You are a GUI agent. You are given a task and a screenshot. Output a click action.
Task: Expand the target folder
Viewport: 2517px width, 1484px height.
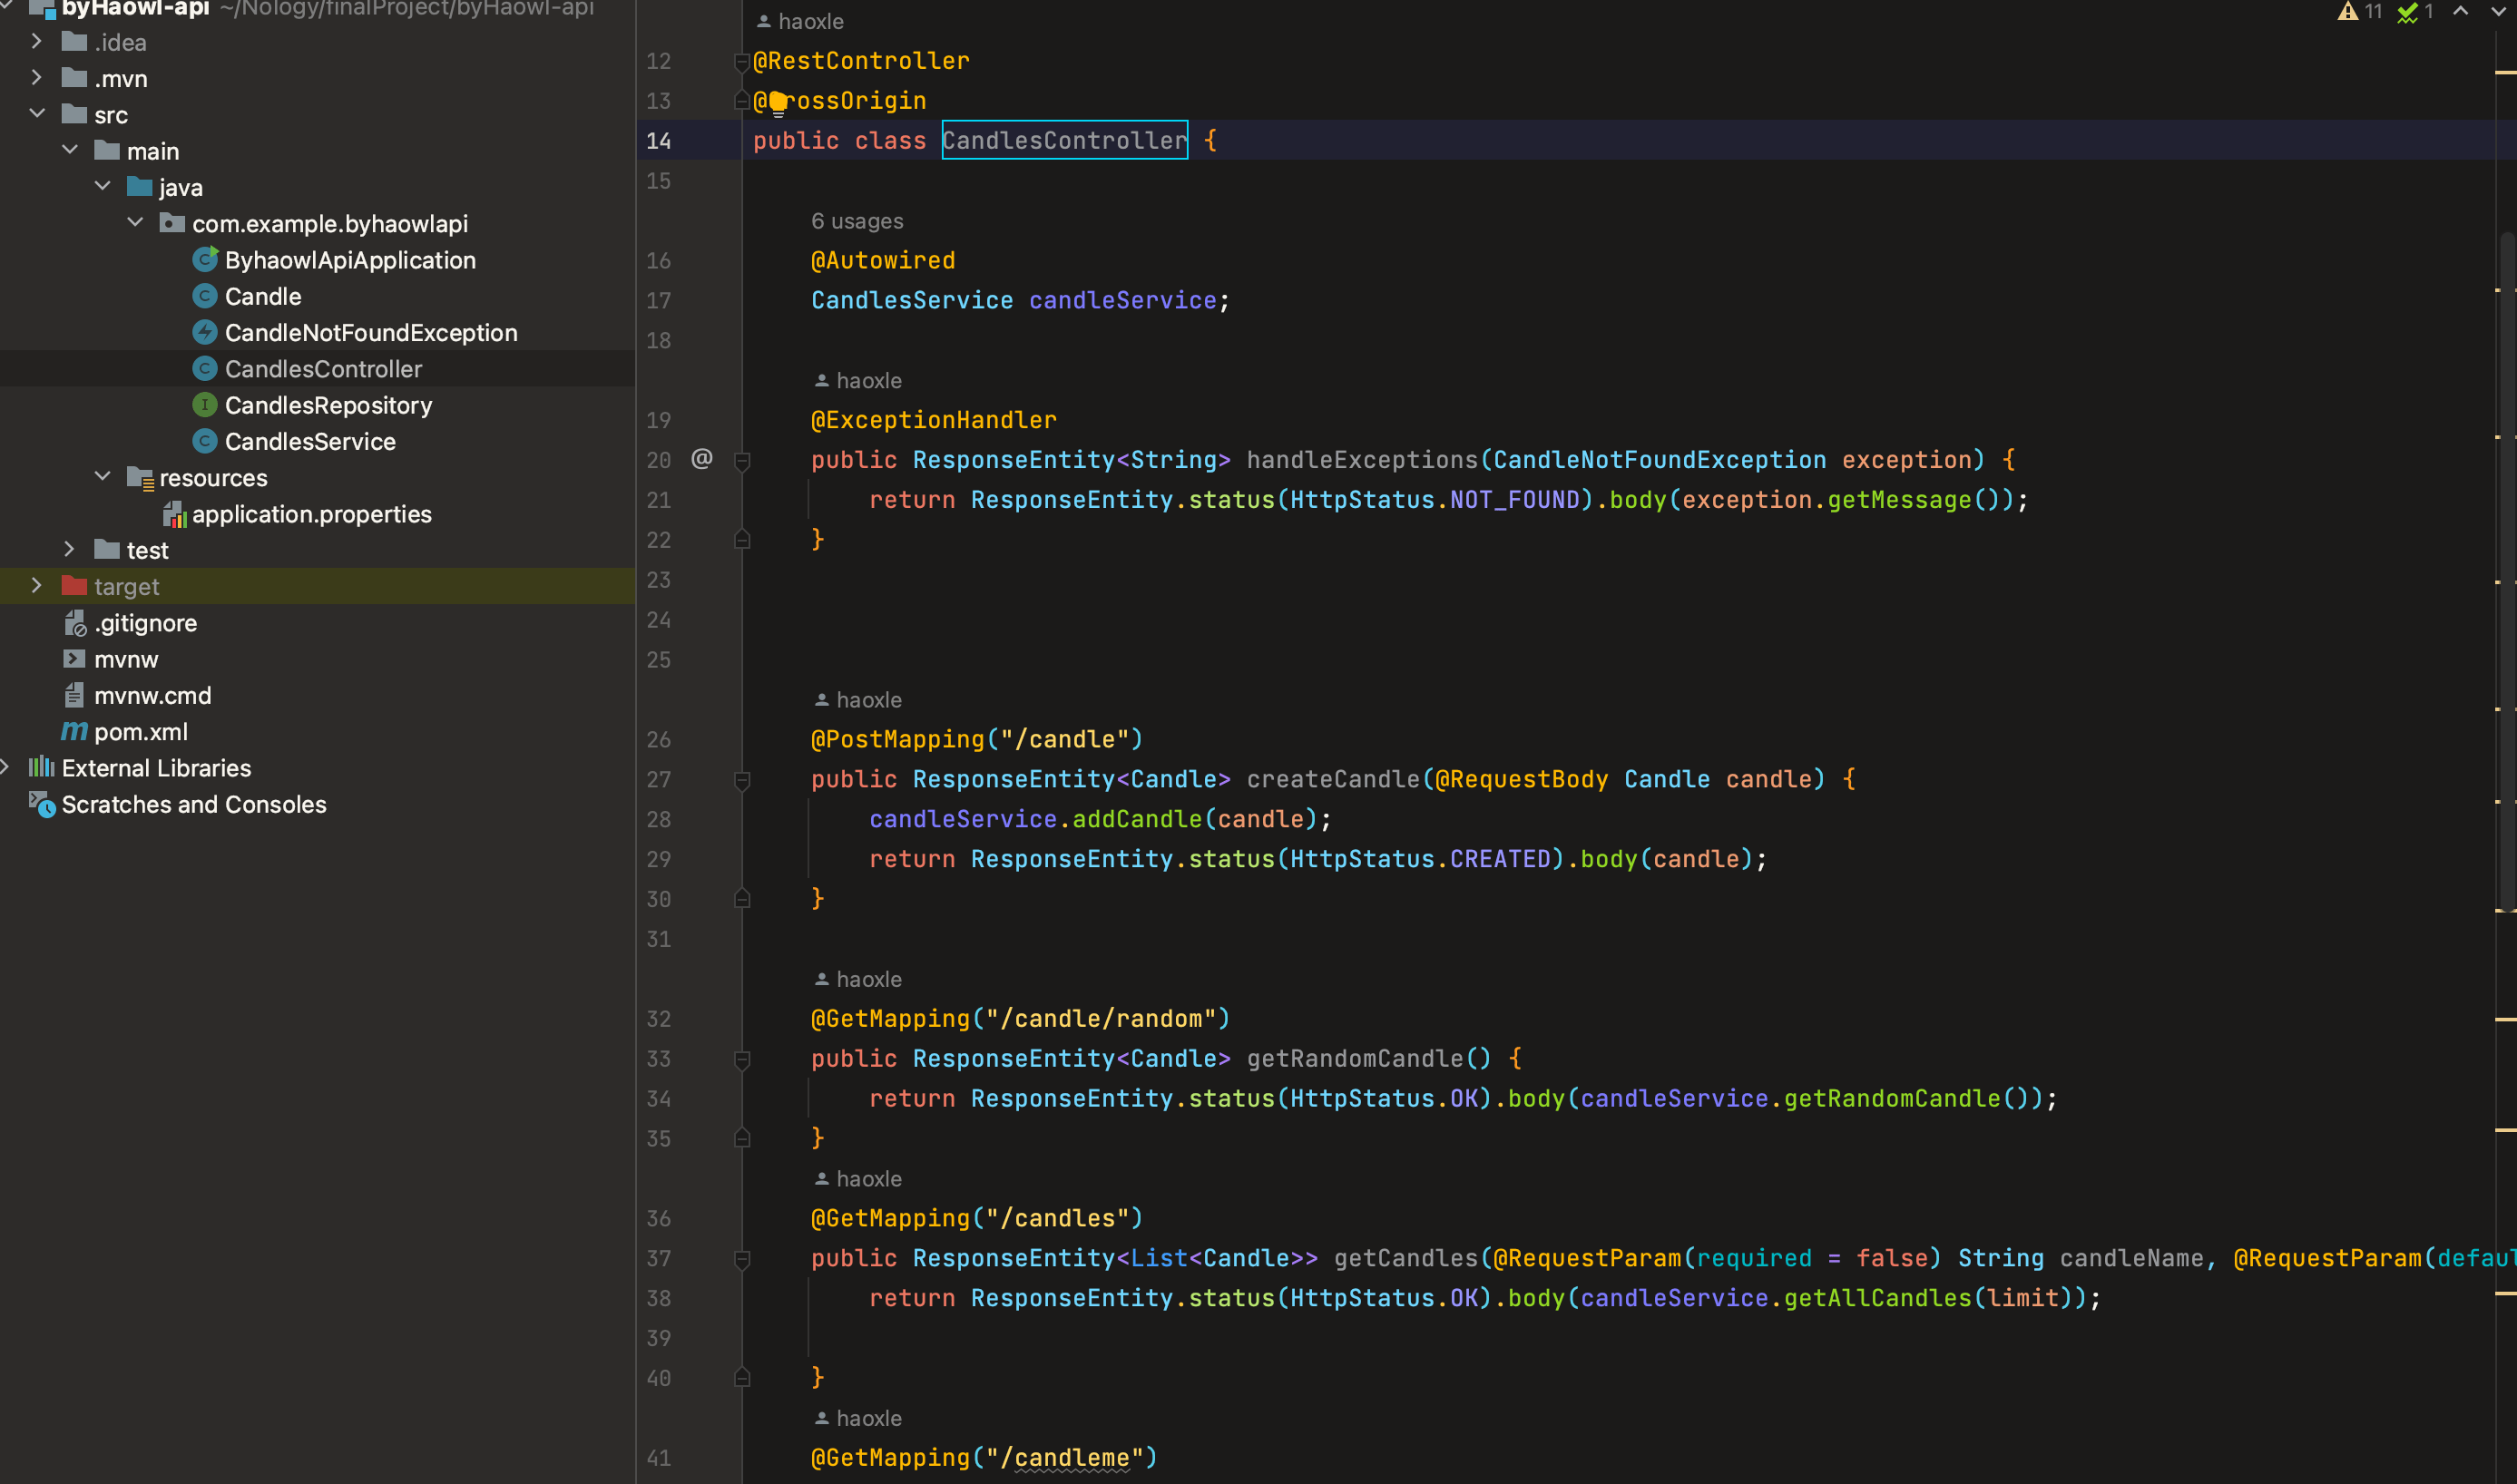tap(37, 586)
